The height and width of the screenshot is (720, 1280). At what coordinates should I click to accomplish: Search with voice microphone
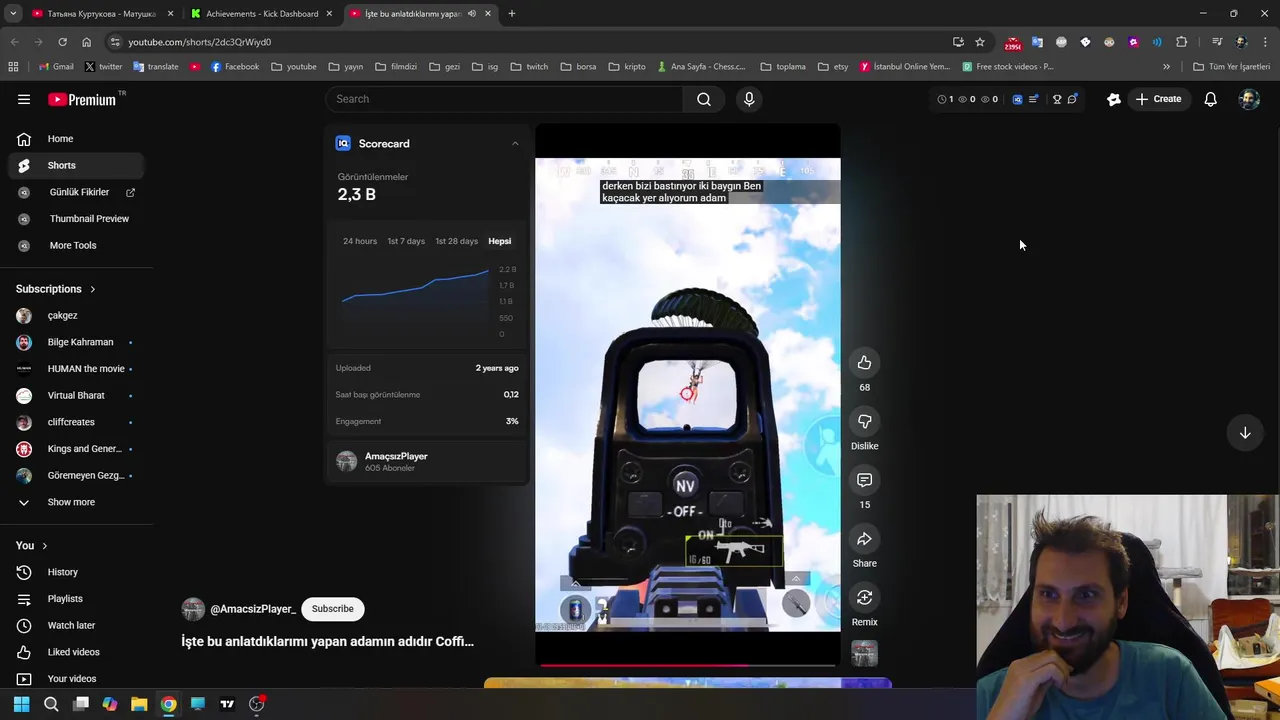point(749,99)
